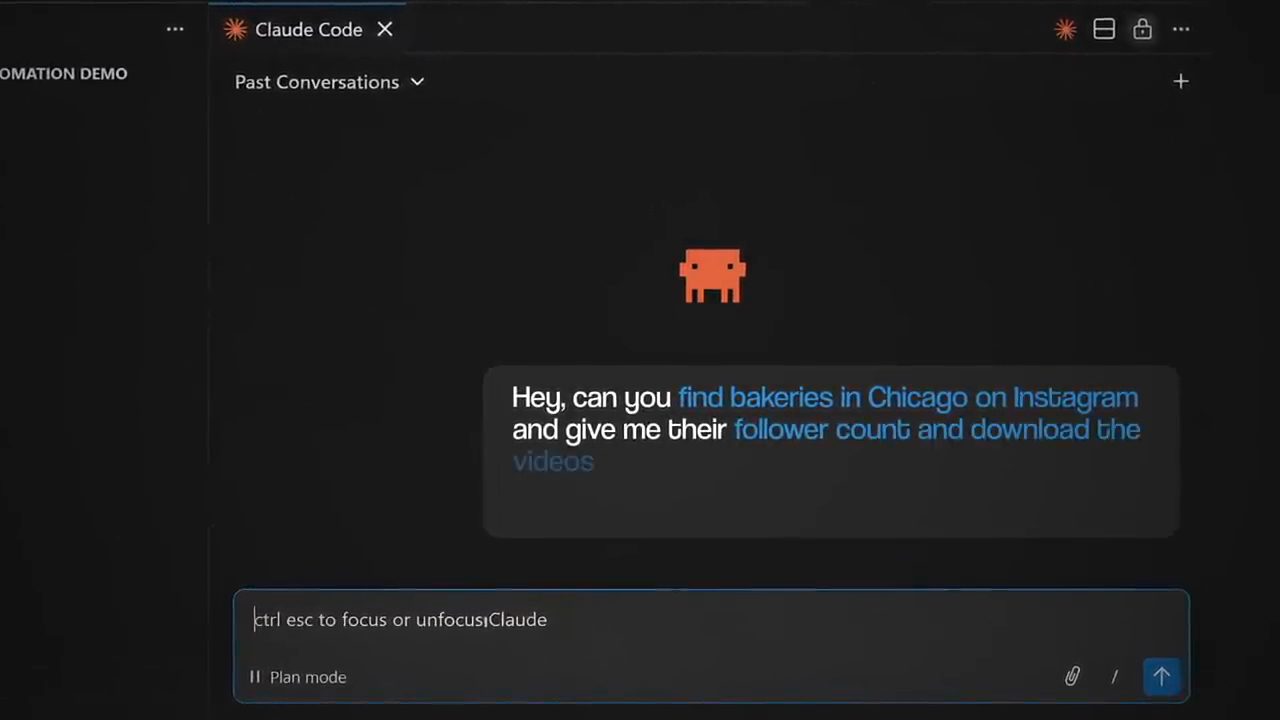Click the Claude starburst icon on the tab
The height and width of the screenshot is (720, 1280).
(x=235, y=30)
